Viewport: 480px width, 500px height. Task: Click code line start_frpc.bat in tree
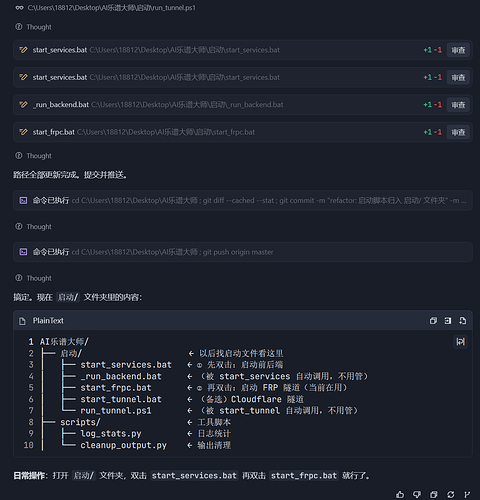[x=116, y=388]
